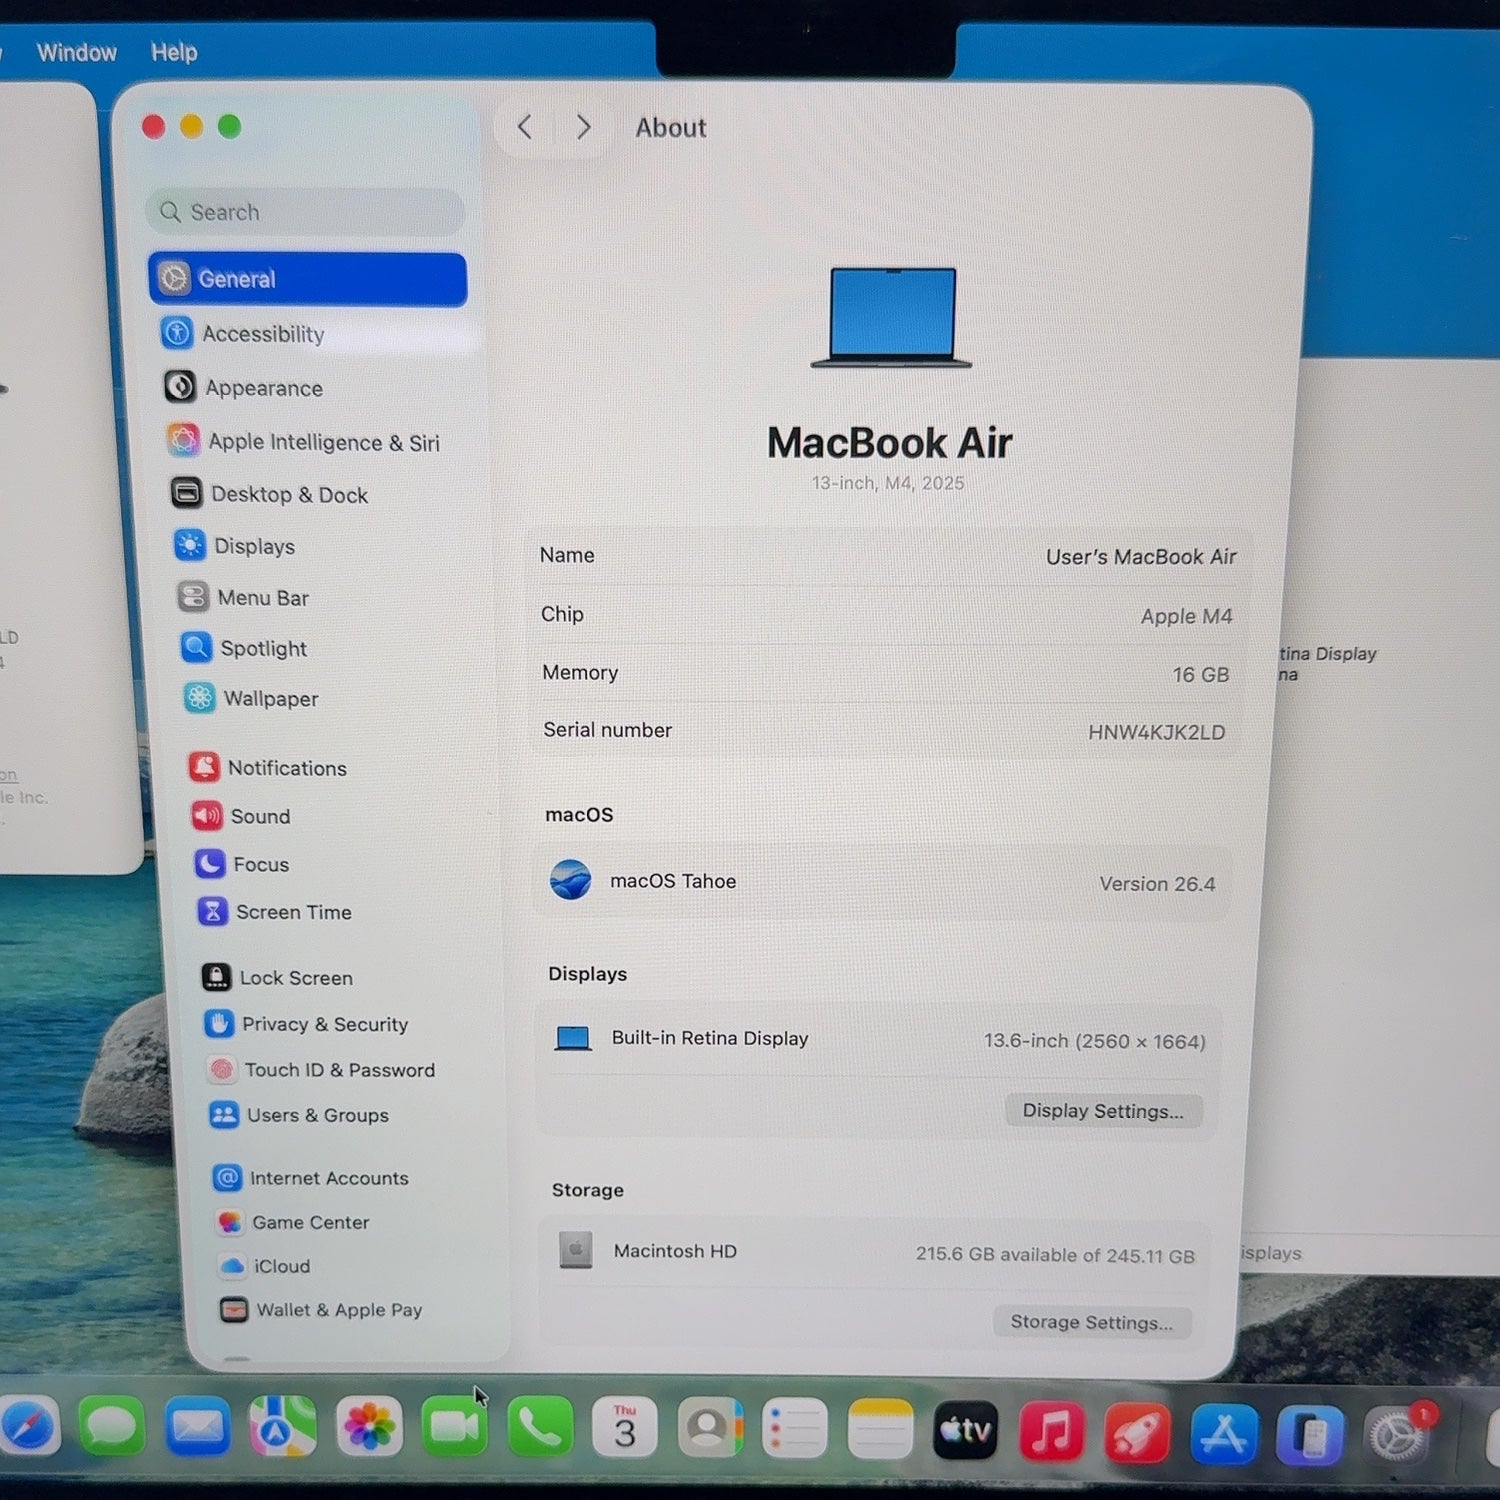1500x1500 pixels.
Task: Open Focus settings
Action: pyautogui.click(x=241, y=864)
